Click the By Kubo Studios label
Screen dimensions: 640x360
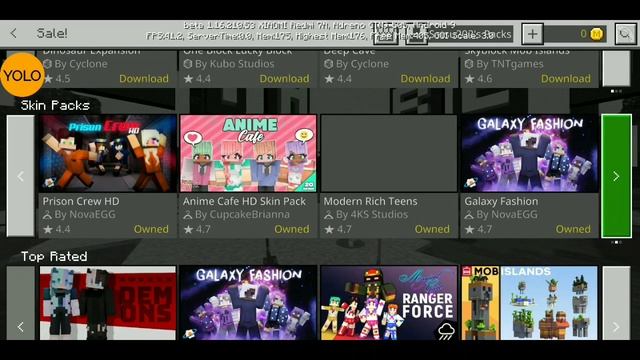point(235,64)
